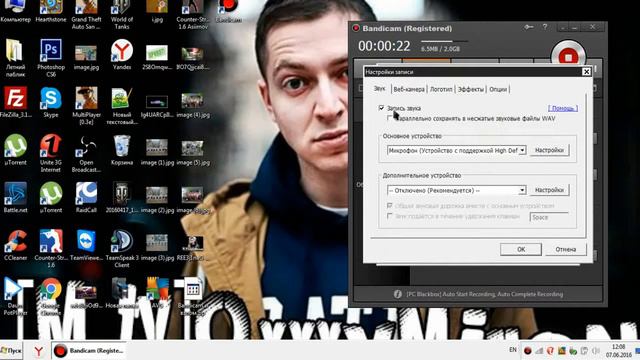Switch to the Веб-камера tab
Image resolution: width=640 pixels, height=360 pixels.
pos(409,89)
